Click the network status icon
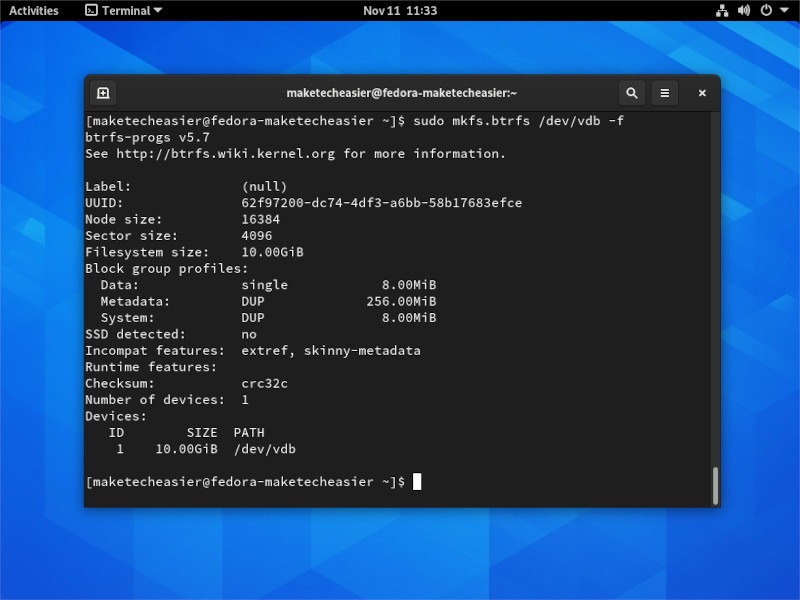The width and height of the screenshot is (800, 600). (722, 10)
